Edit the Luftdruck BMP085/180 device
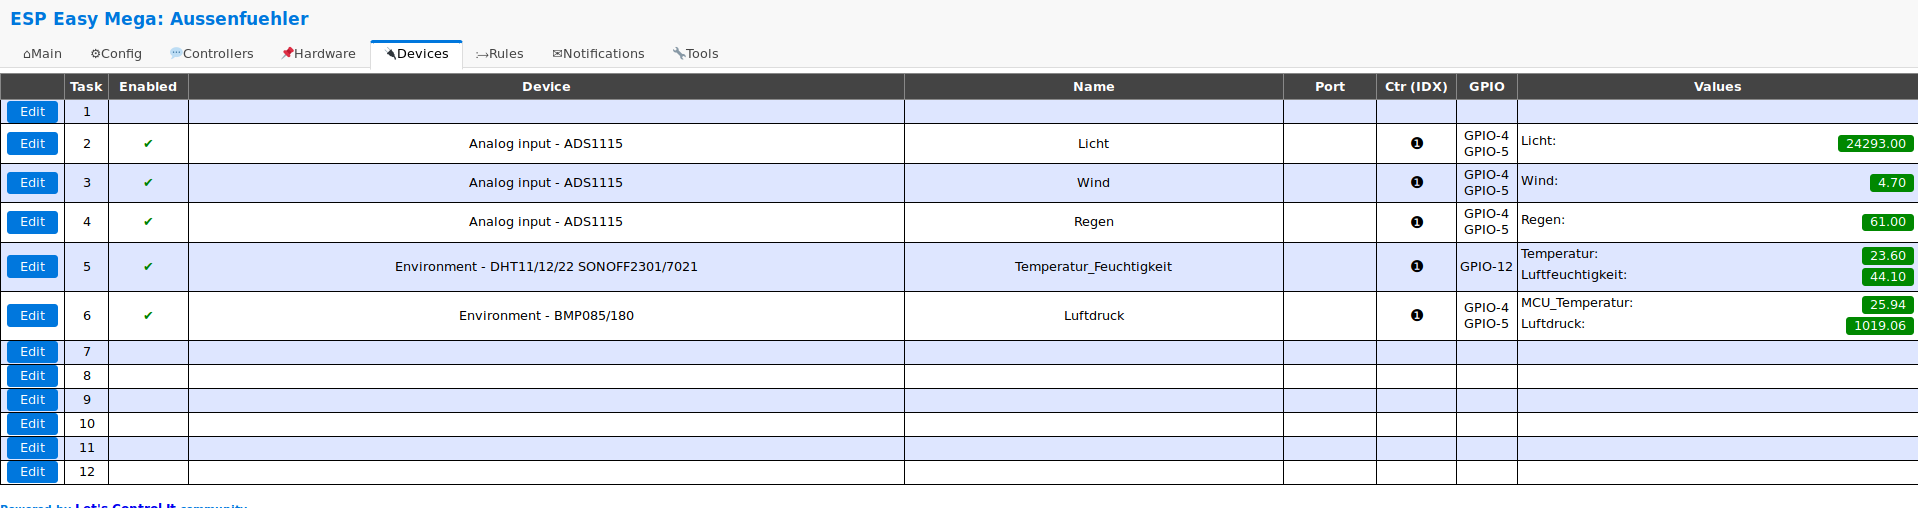The height and width of the screenshot is (508, 1918). click(32, 316)
